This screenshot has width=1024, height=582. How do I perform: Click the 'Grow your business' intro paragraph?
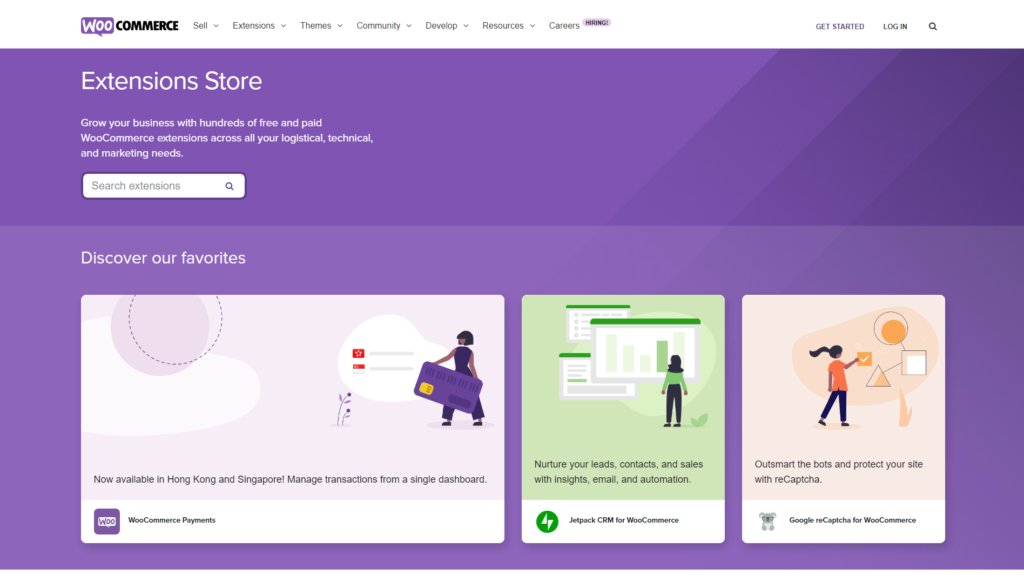tap(227, 138)
